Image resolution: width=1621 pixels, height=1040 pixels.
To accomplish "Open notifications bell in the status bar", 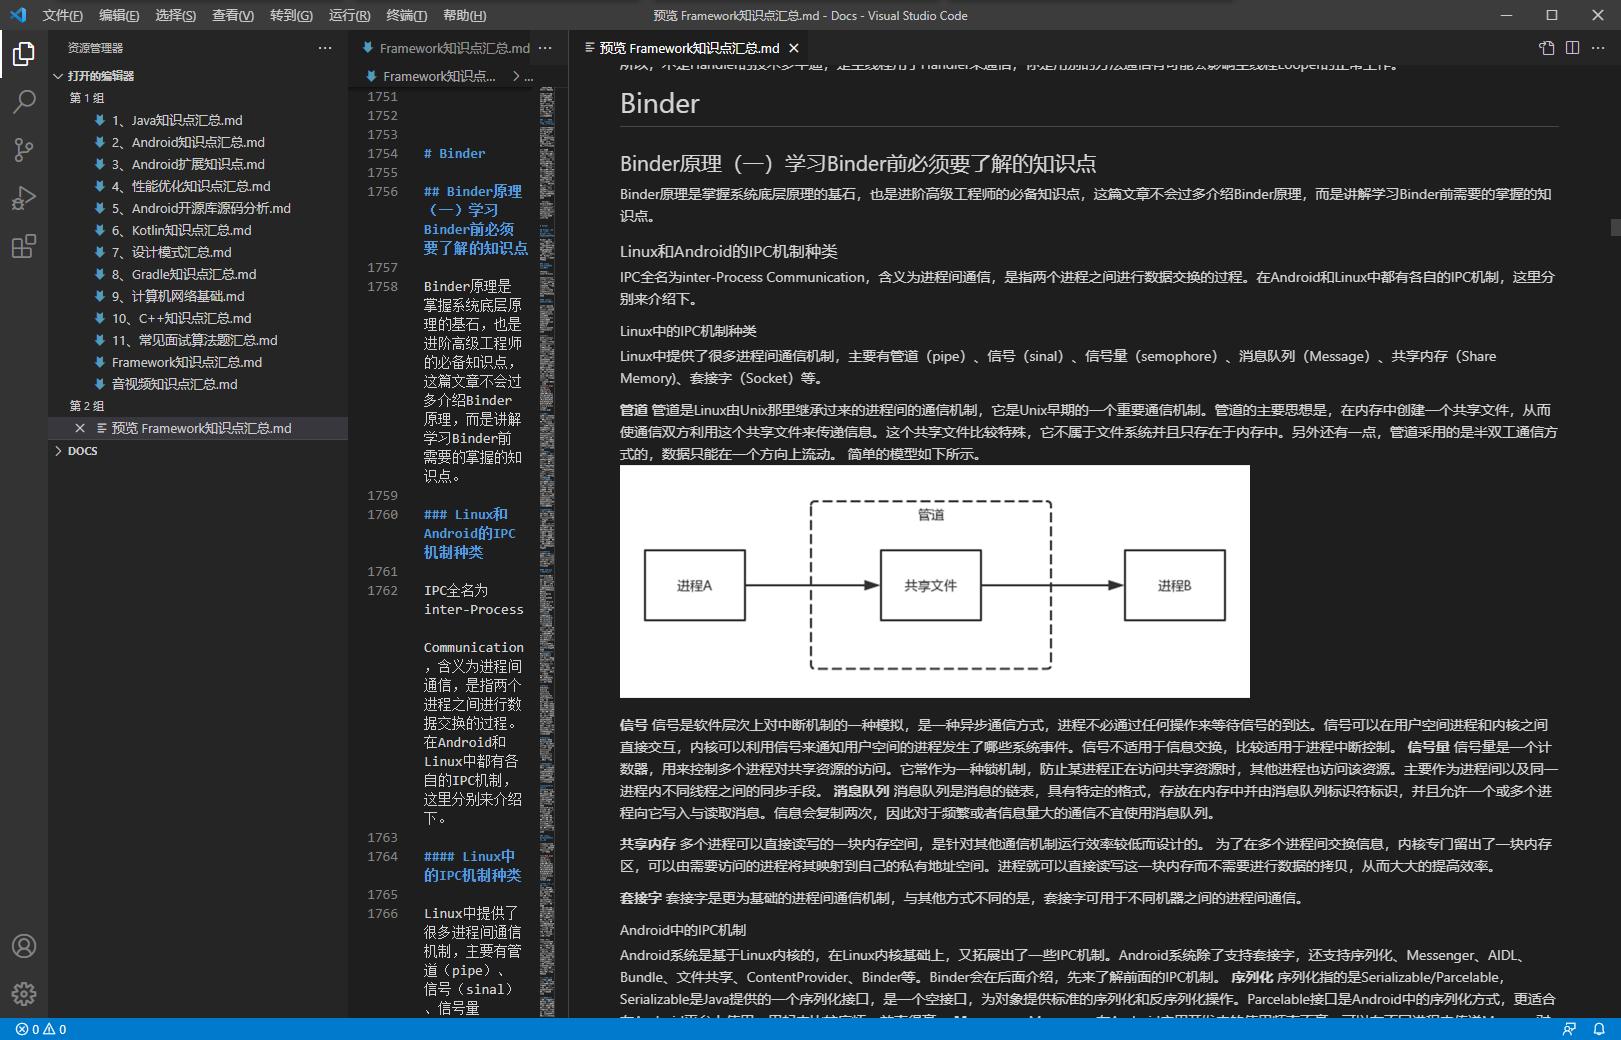I will pos(1601,1029).
